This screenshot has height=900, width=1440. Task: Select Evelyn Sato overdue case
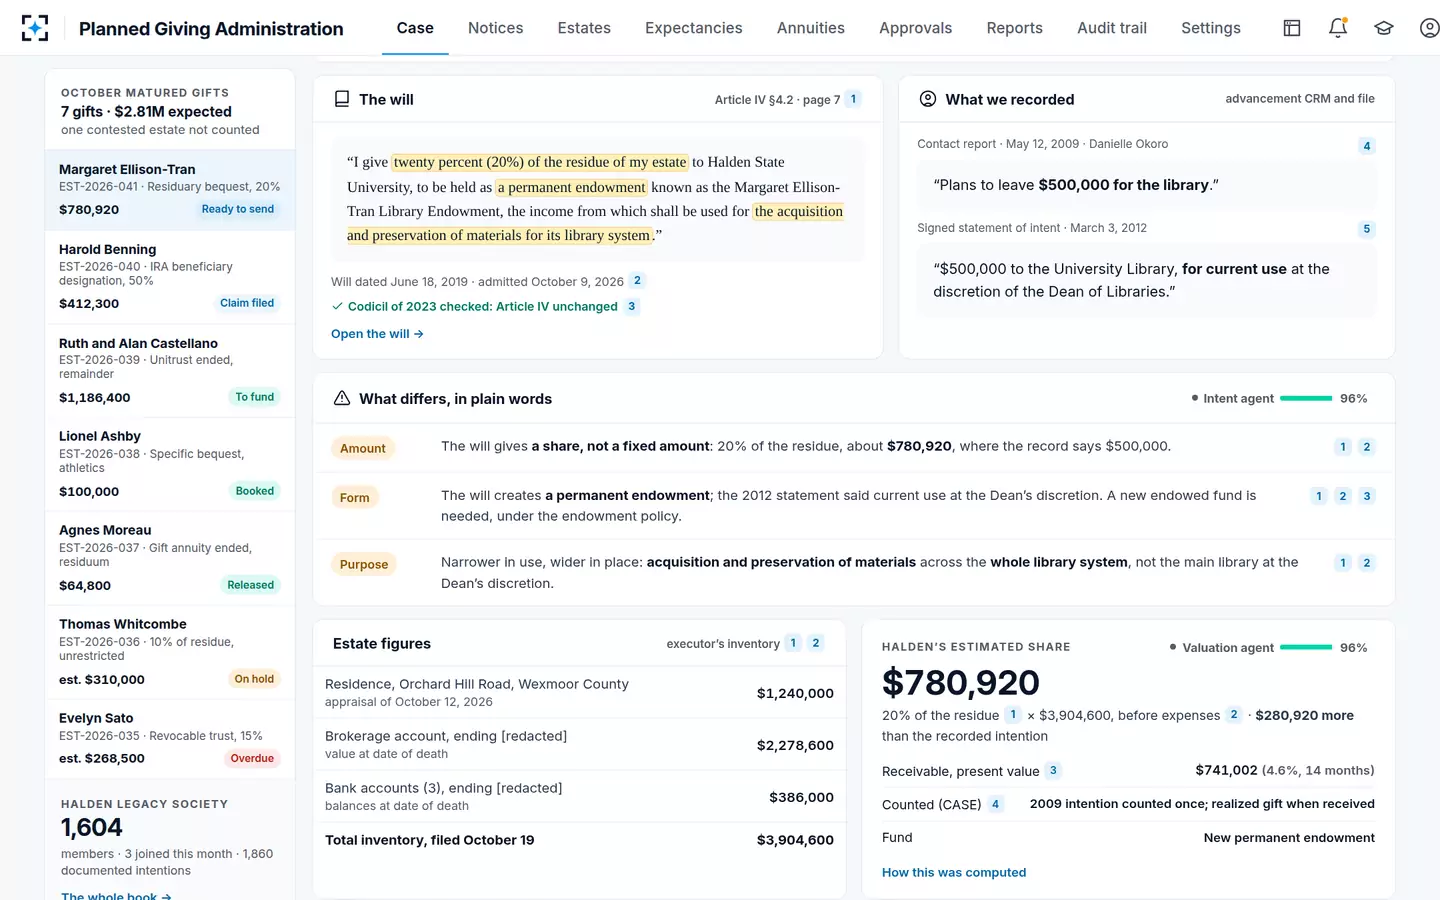170,739
